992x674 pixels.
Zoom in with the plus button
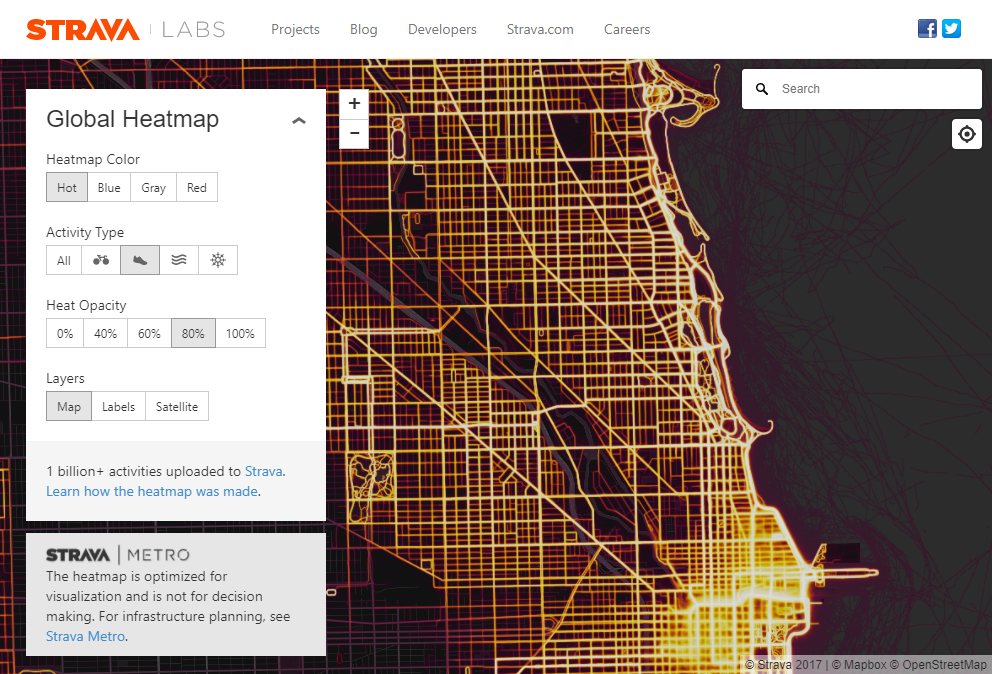[x=354, y=104]
